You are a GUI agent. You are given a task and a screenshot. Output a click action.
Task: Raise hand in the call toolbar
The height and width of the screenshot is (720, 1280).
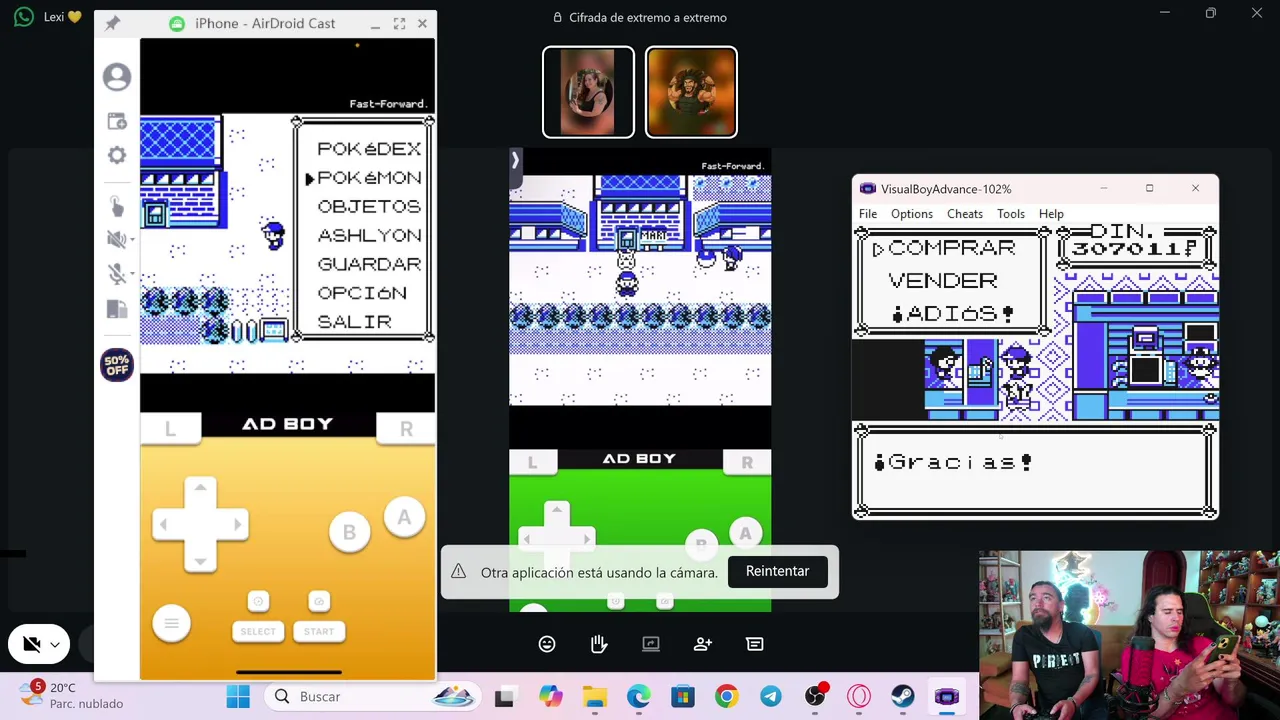point(599,644)
